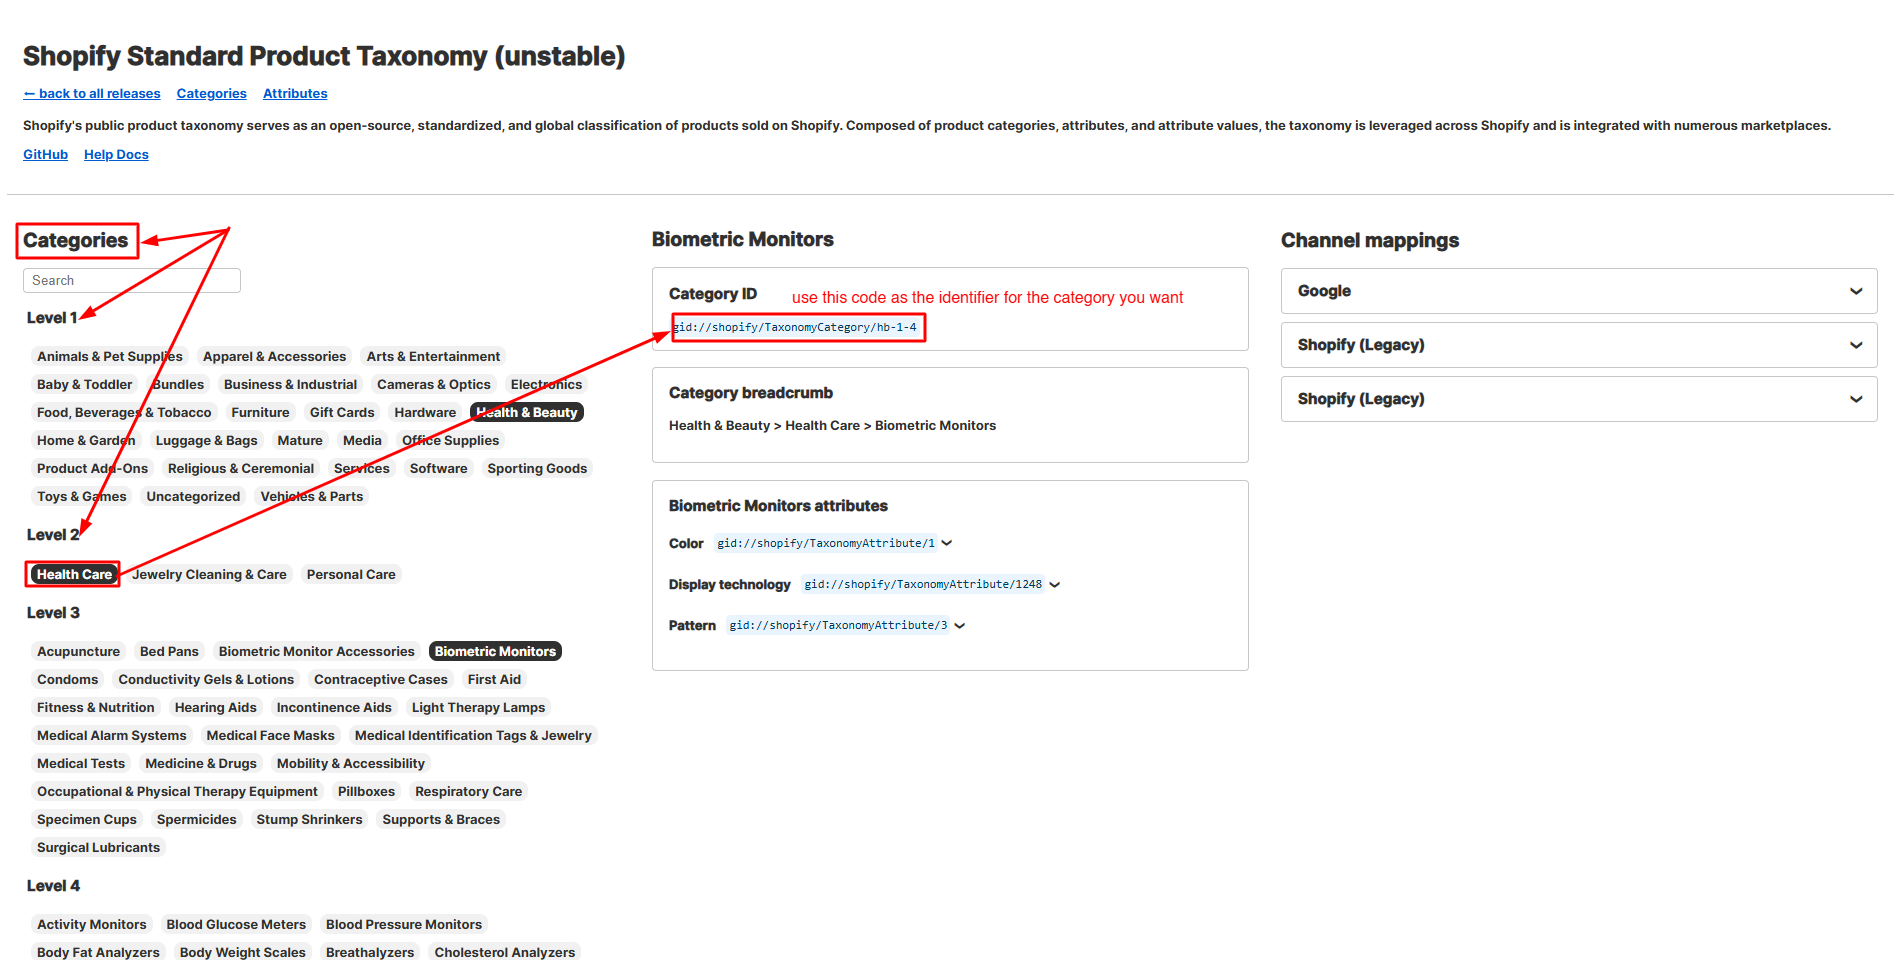The image size is (1897, 960).
Task: Expand the Google channel mapping chevron
Action: pyautogui.click(x=1856, y=291)
